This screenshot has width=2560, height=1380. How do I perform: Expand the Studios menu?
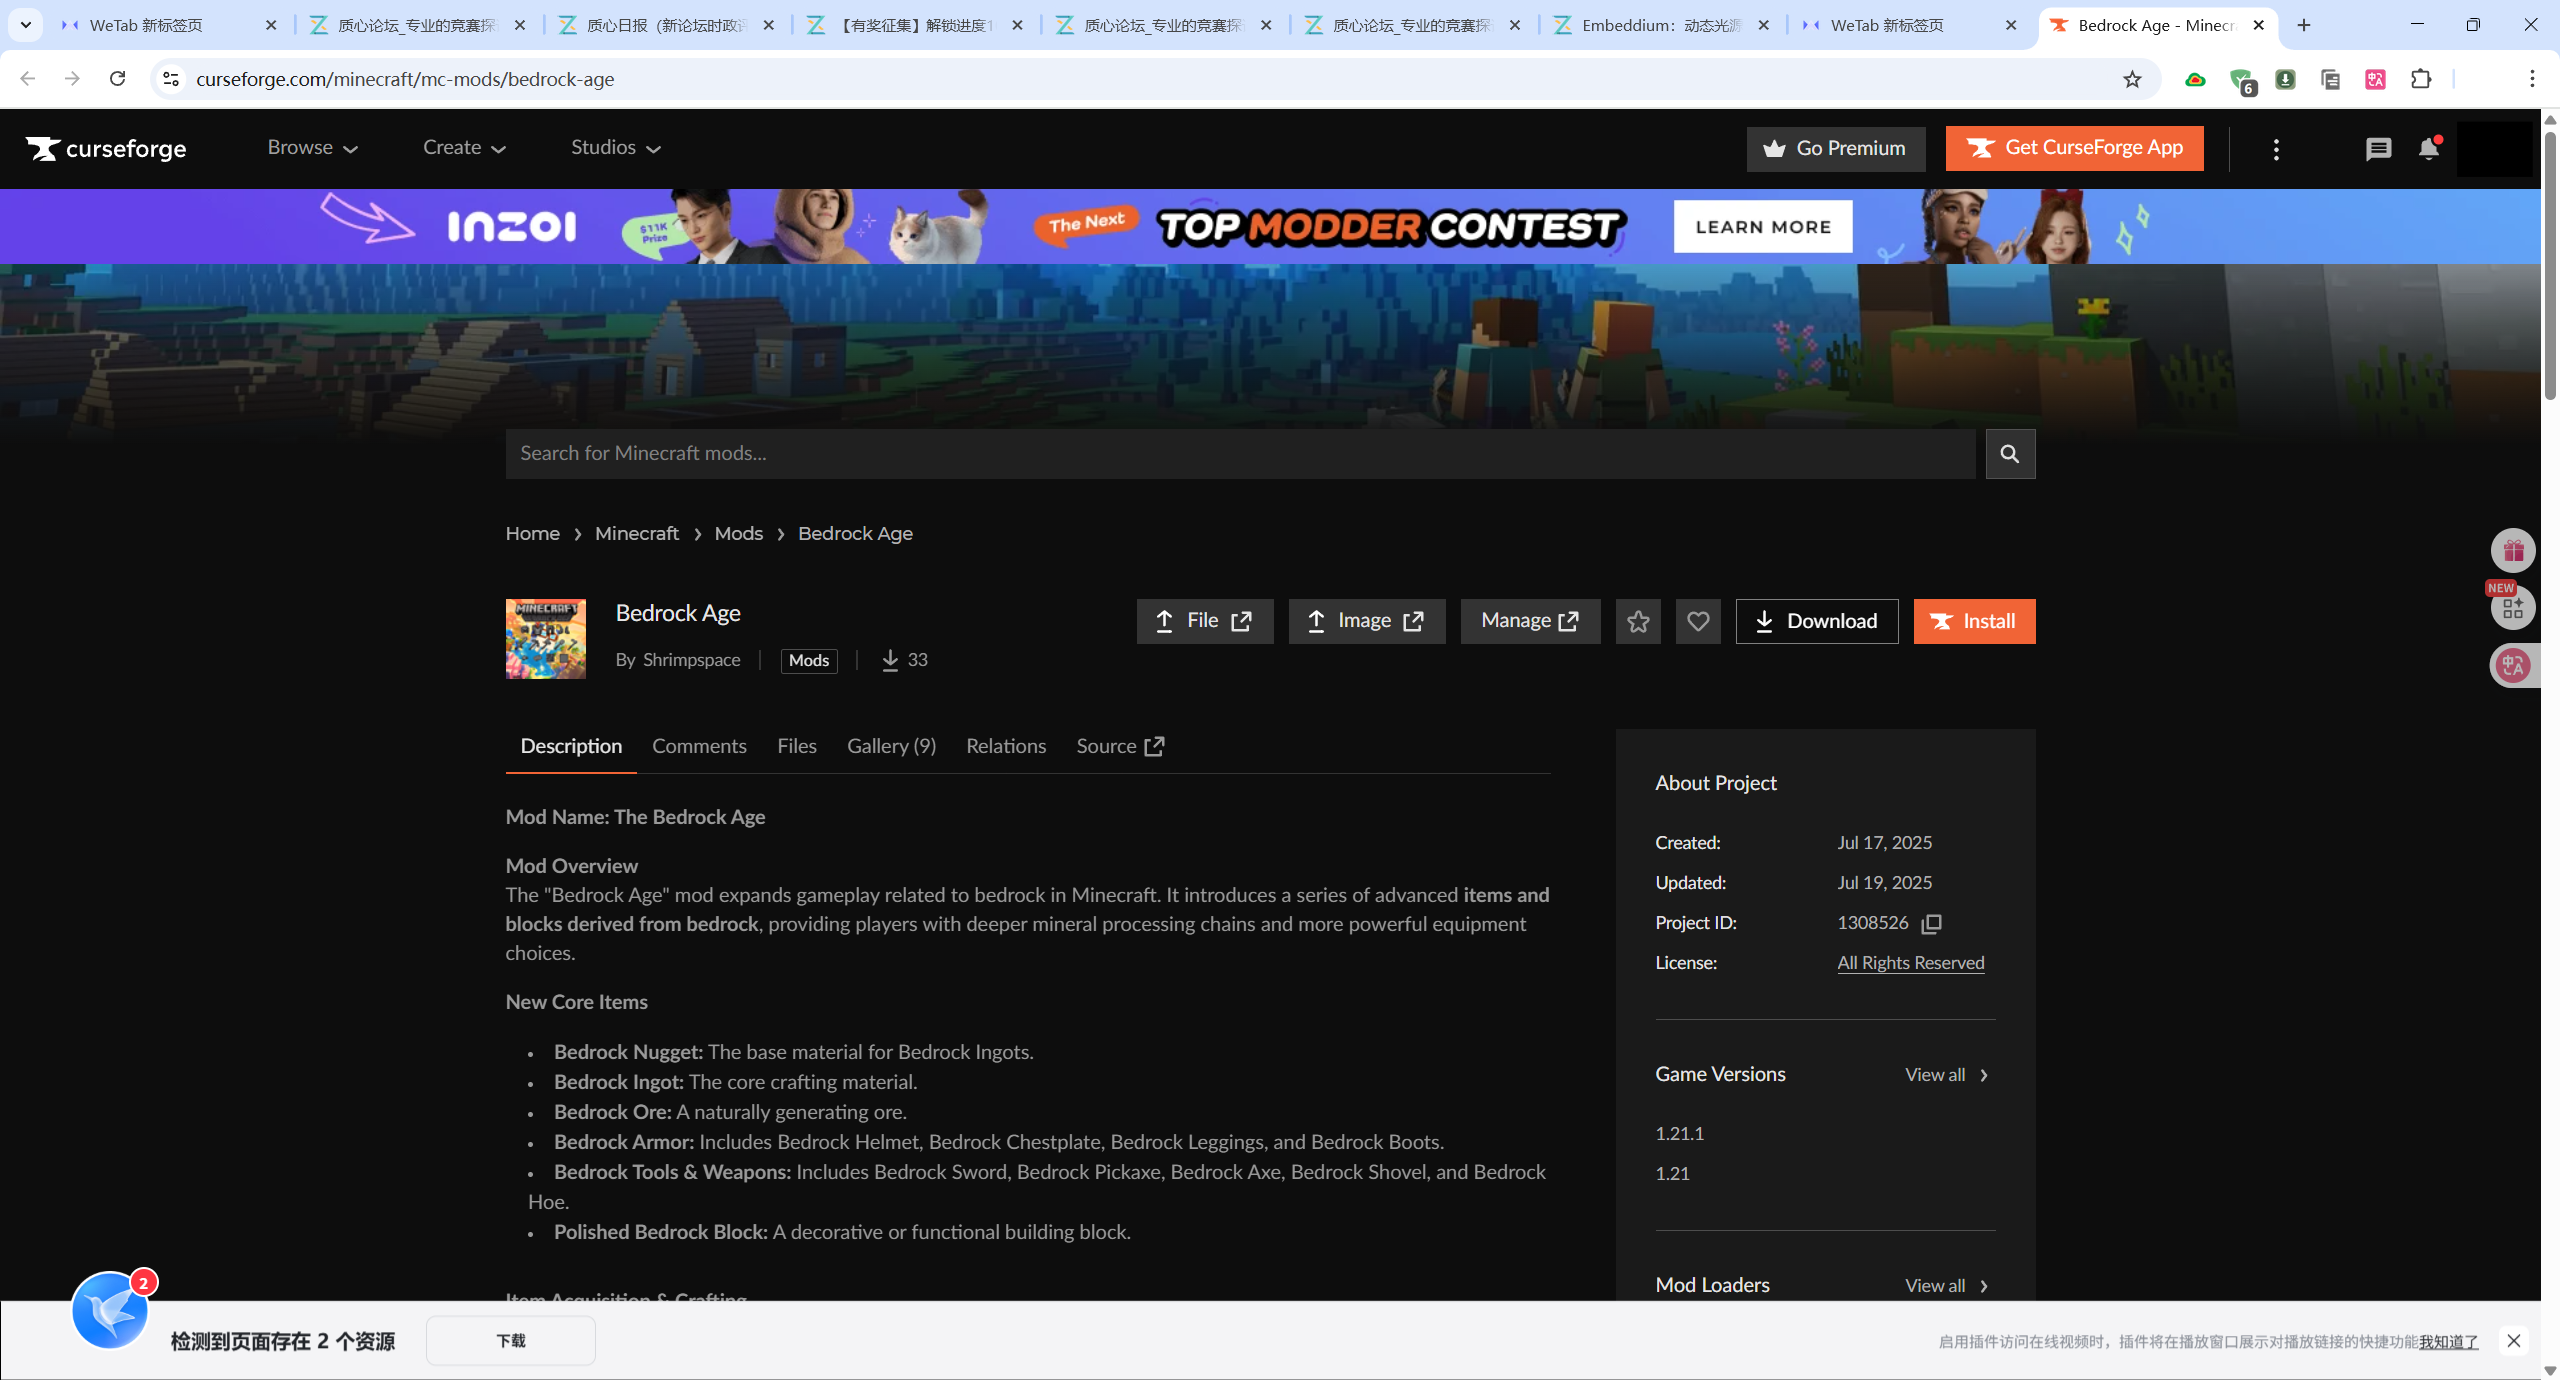click(616, 148)
